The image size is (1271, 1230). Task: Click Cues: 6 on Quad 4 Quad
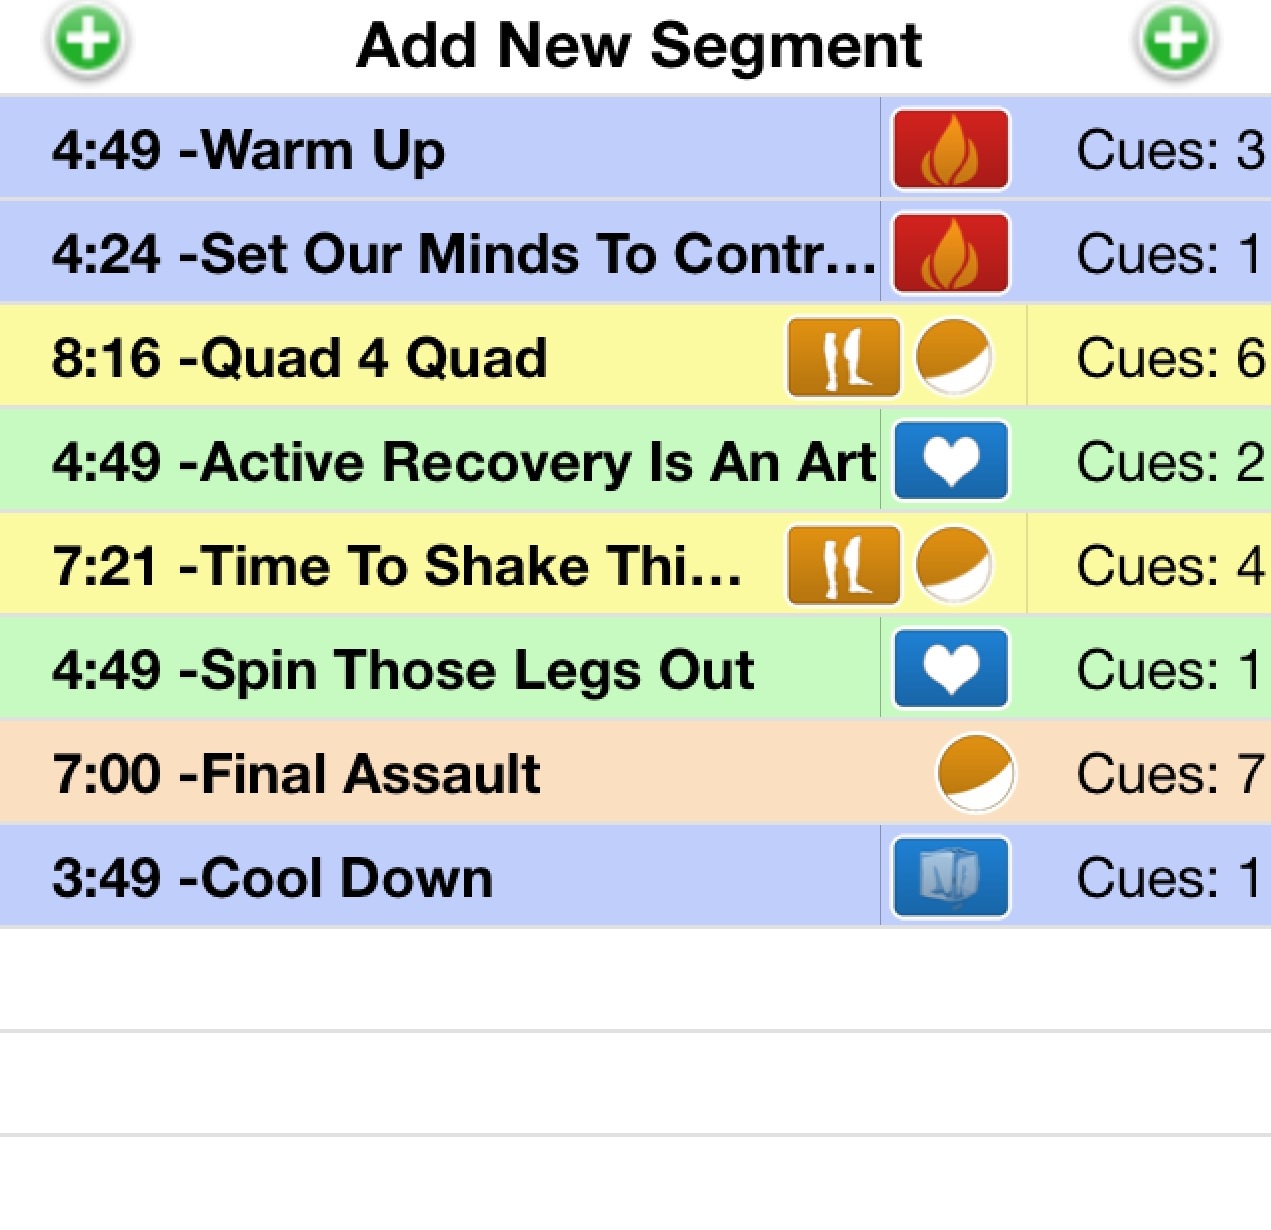point(1171,358)
